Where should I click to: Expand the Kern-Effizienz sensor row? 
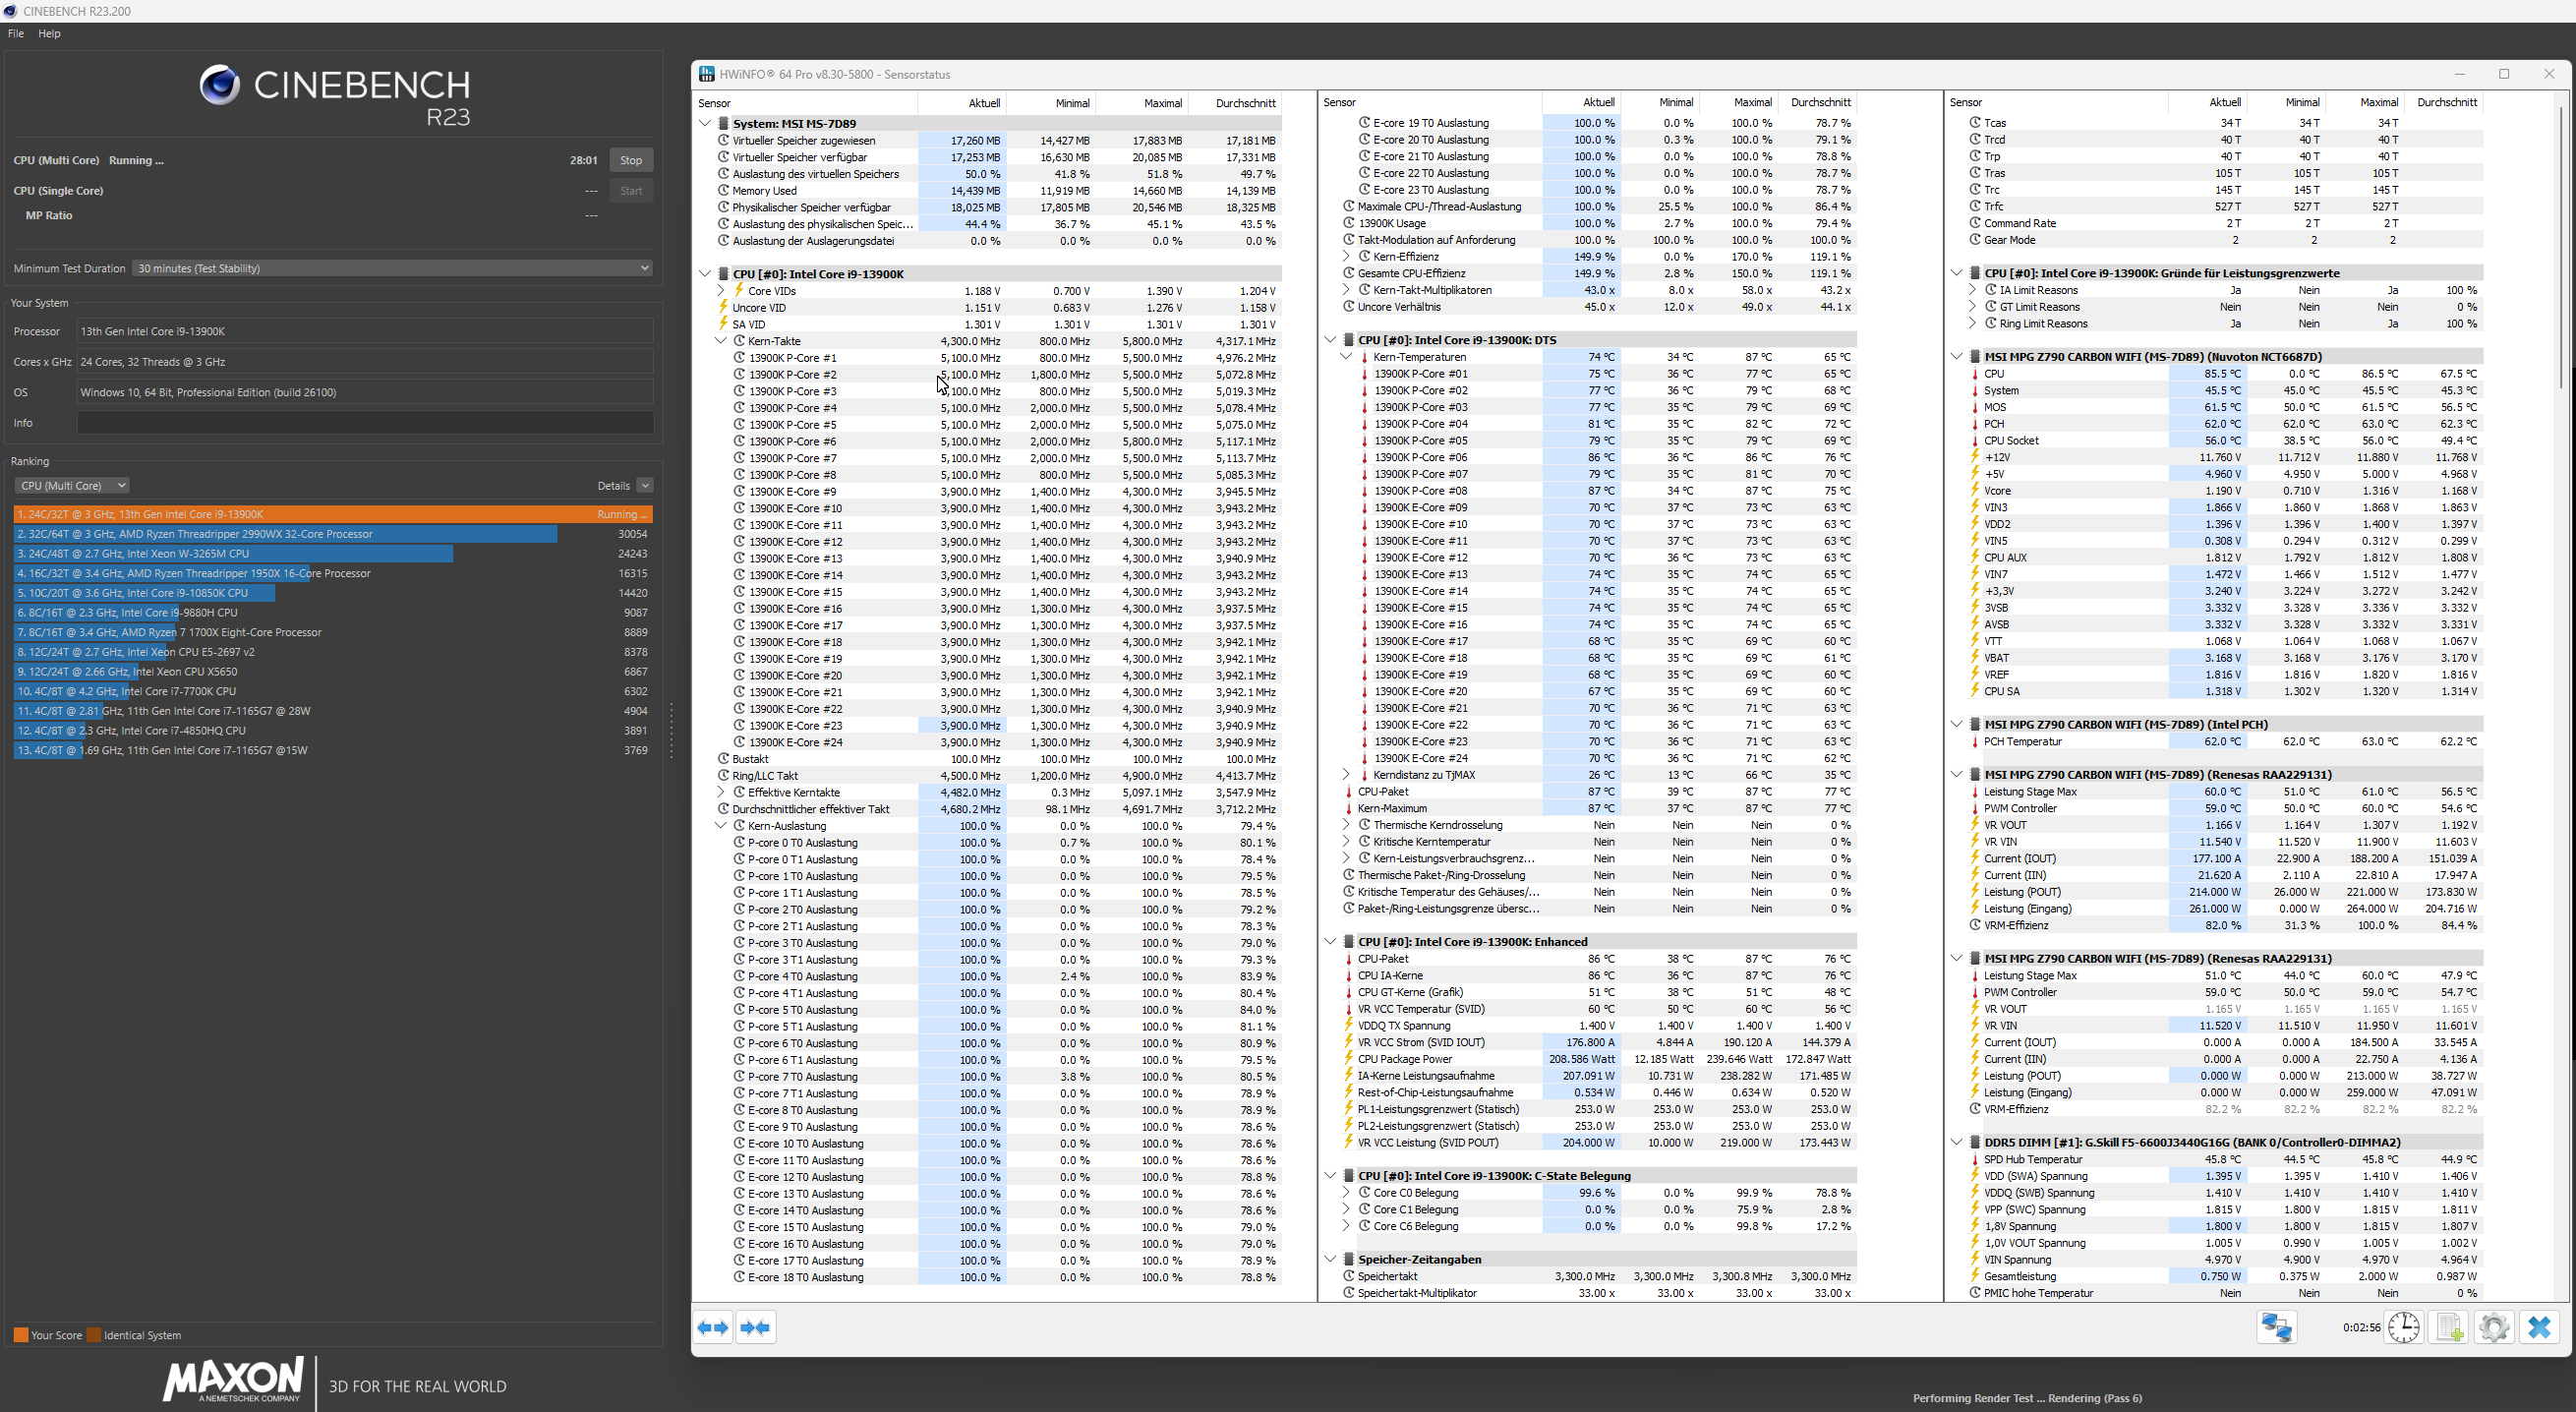(x=1345, y=256)
